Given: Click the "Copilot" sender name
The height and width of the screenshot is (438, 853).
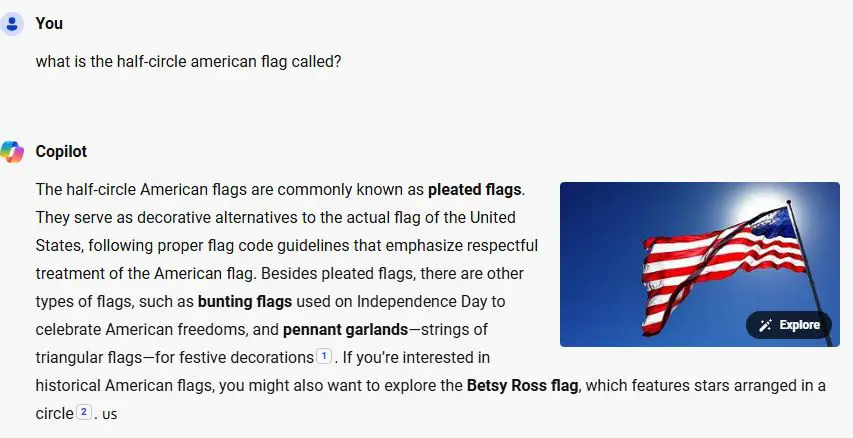Looking at the screenshot, I should [x=61, y=151].
